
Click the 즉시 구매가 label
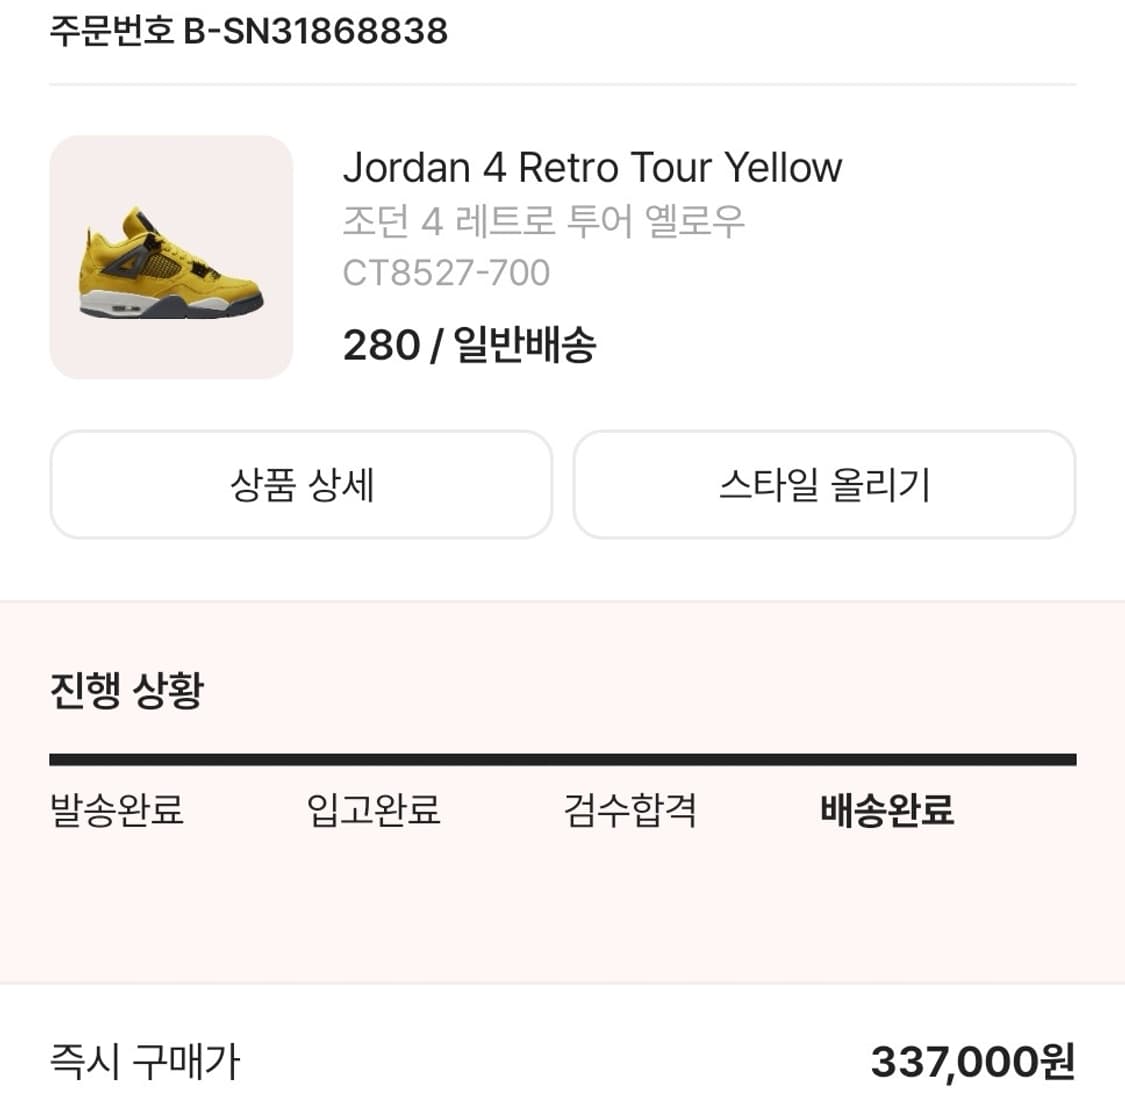click(145, 1062)
